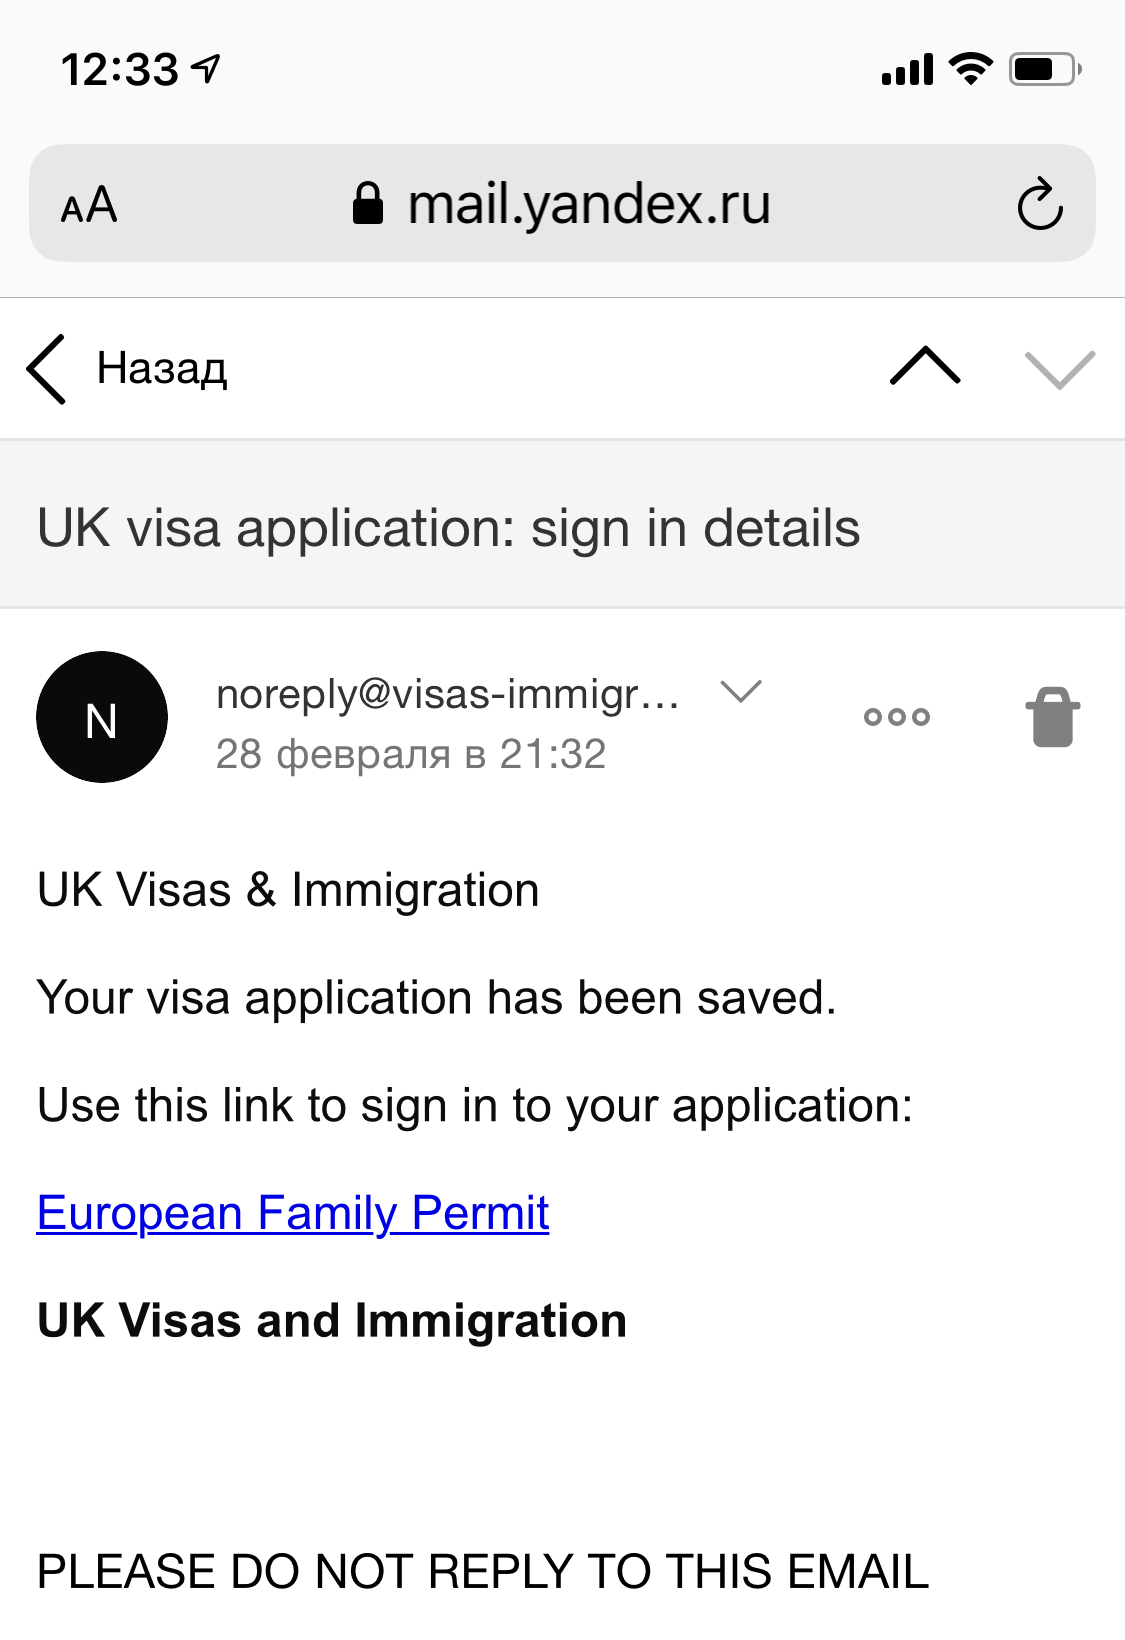The width and height of the screenshot is (1125, 1640).
Task: Tap the Wi-Fi status icon
Action: coord(970,69)
